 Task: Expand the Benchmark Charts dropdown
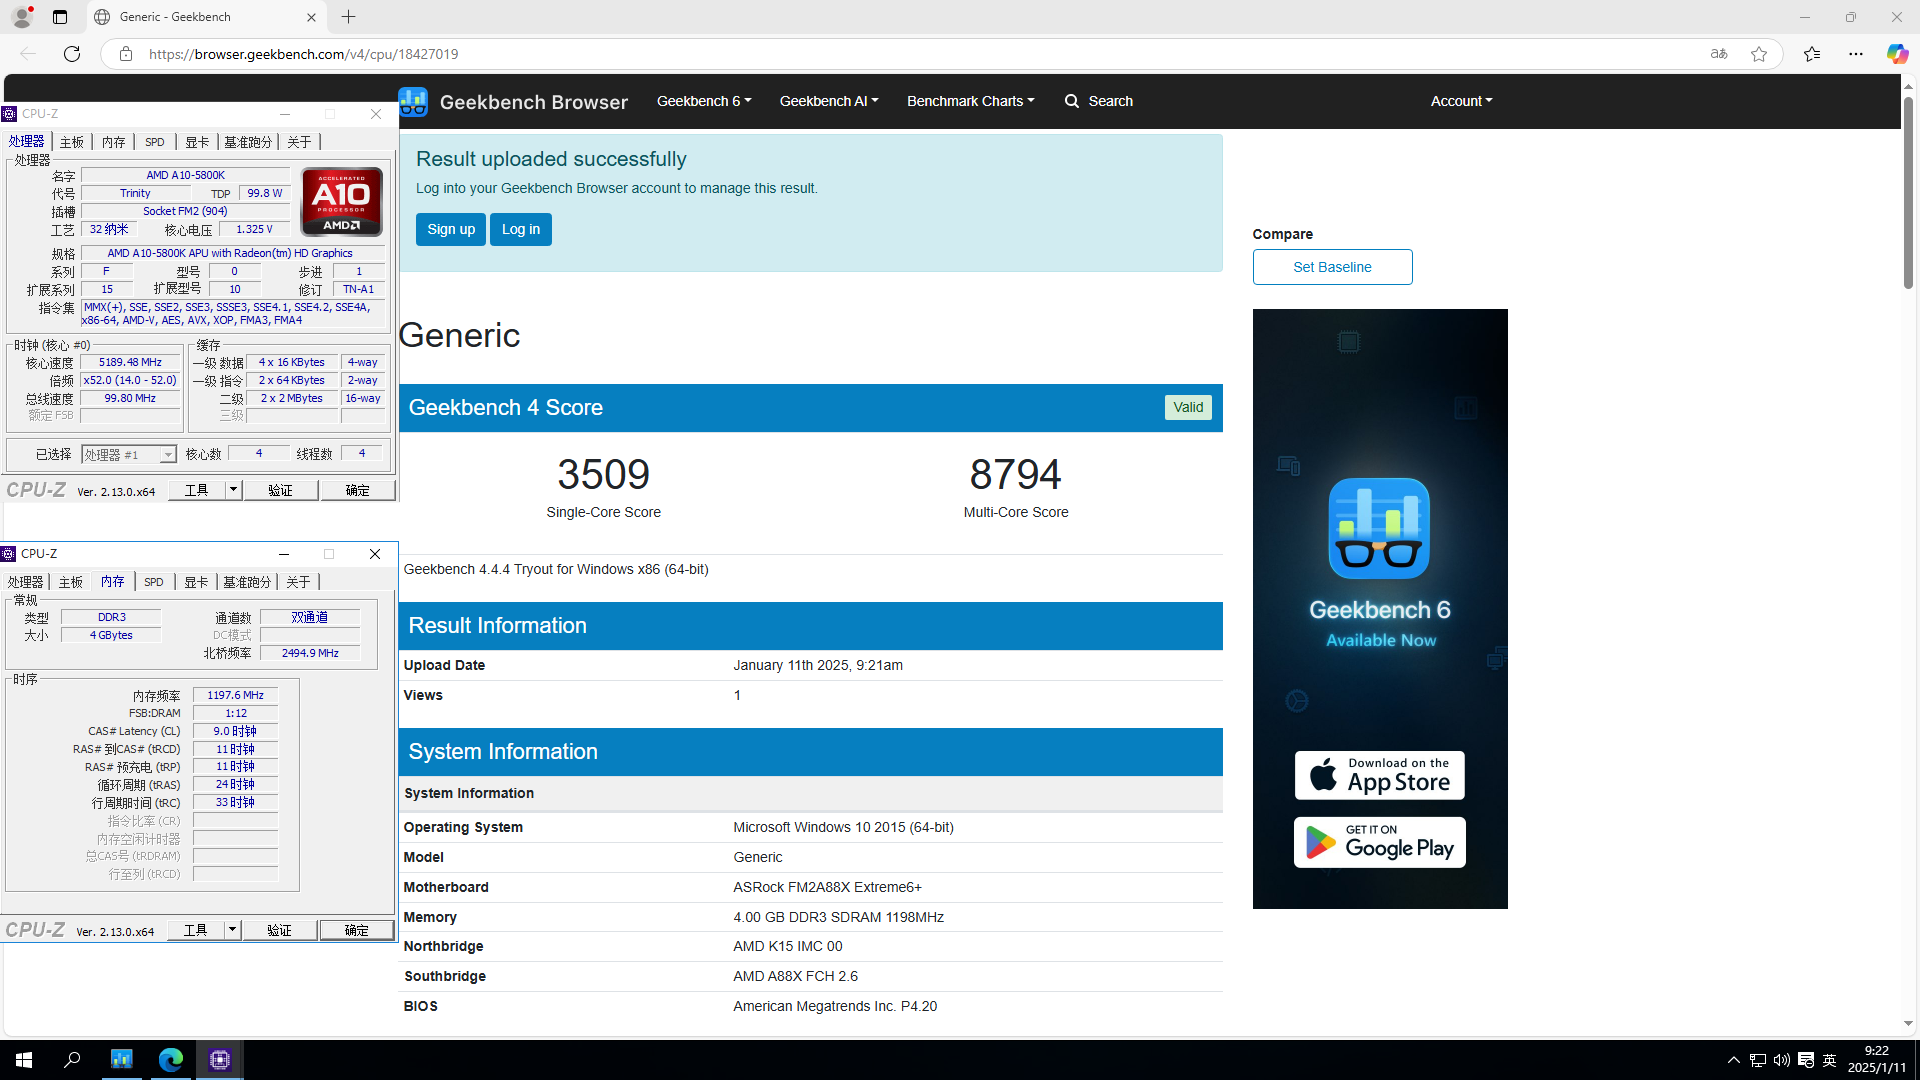971,101
